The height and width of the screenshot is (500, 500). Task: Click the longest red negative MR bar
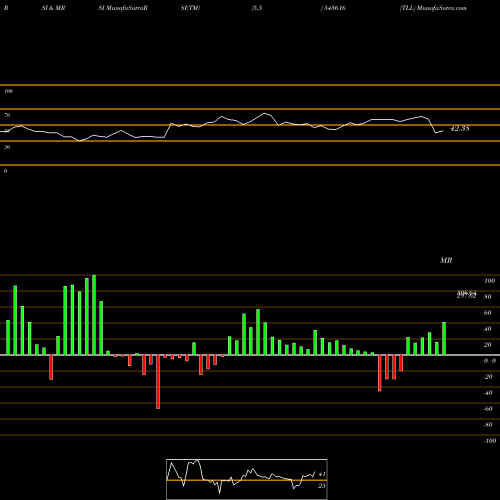158,382
